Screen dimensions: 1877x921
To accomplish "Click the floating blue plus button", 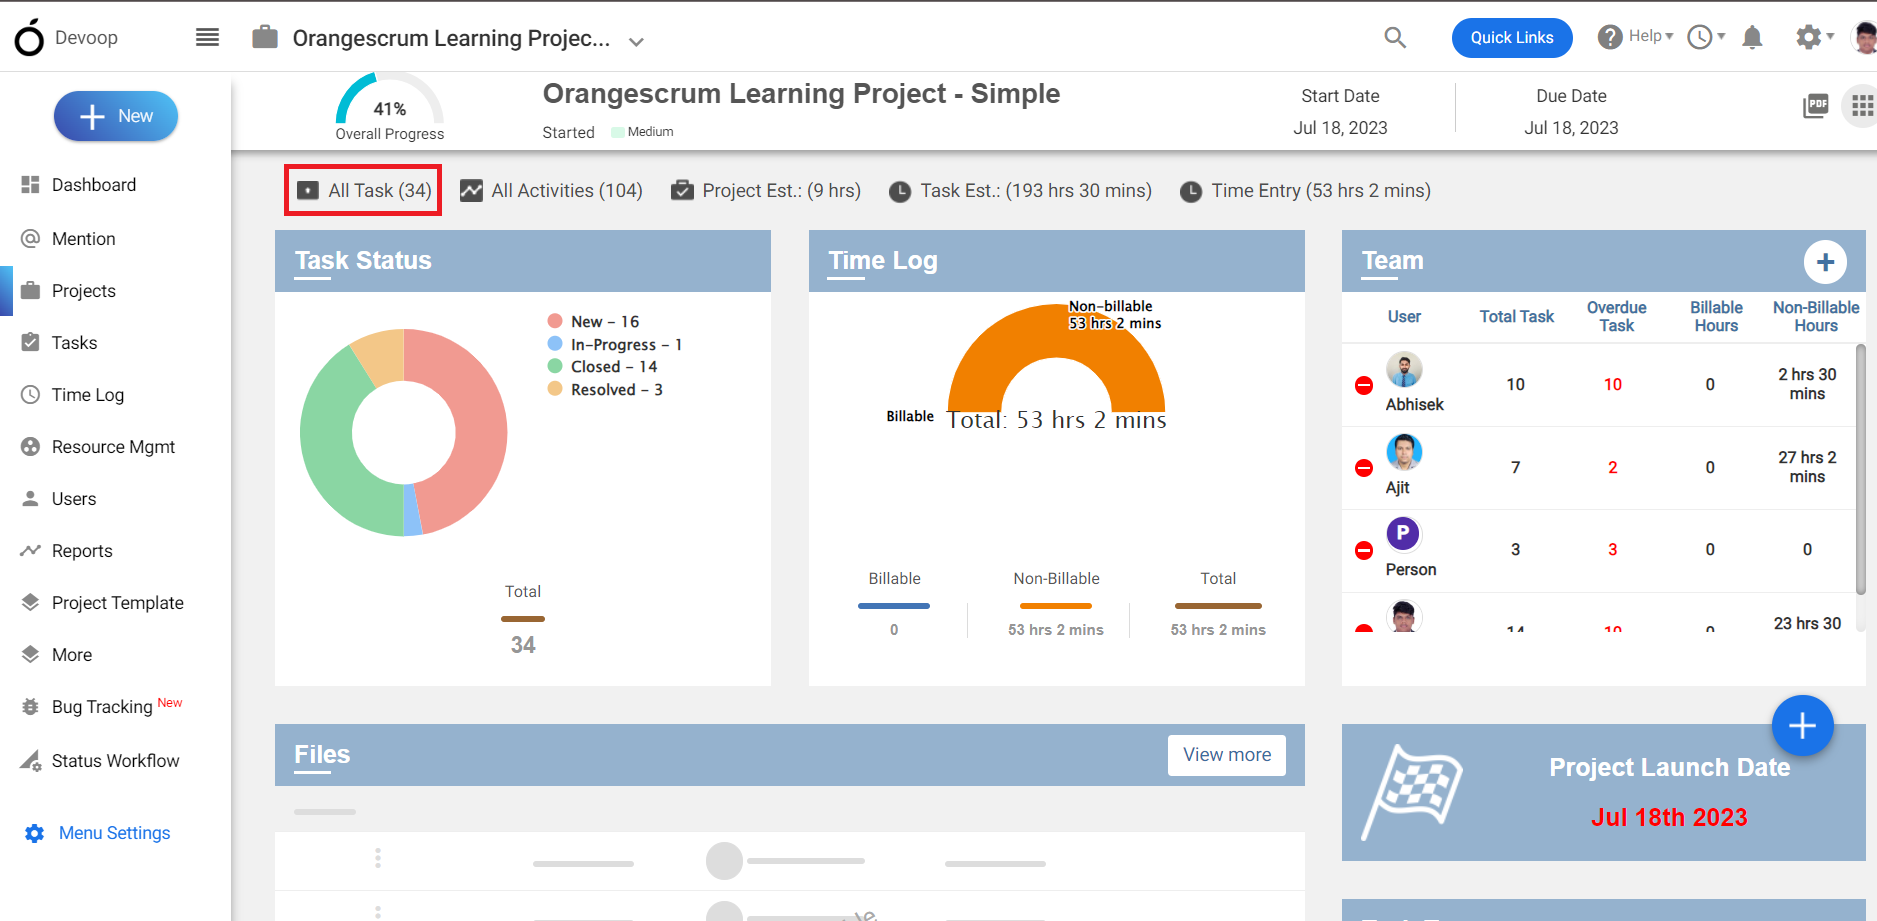I will [1802, 725].
